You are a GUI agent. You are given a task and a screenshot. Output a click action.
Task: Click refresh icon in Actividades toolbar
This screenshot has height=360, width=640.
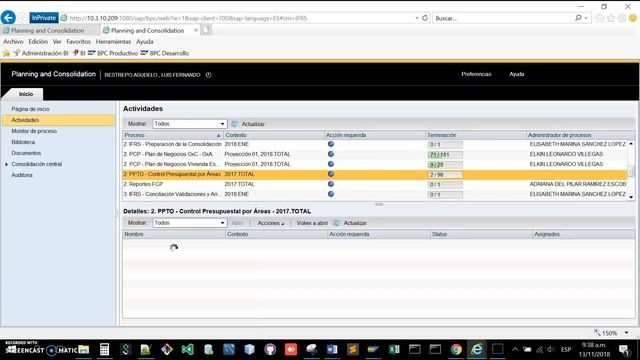tap(234, 124)
